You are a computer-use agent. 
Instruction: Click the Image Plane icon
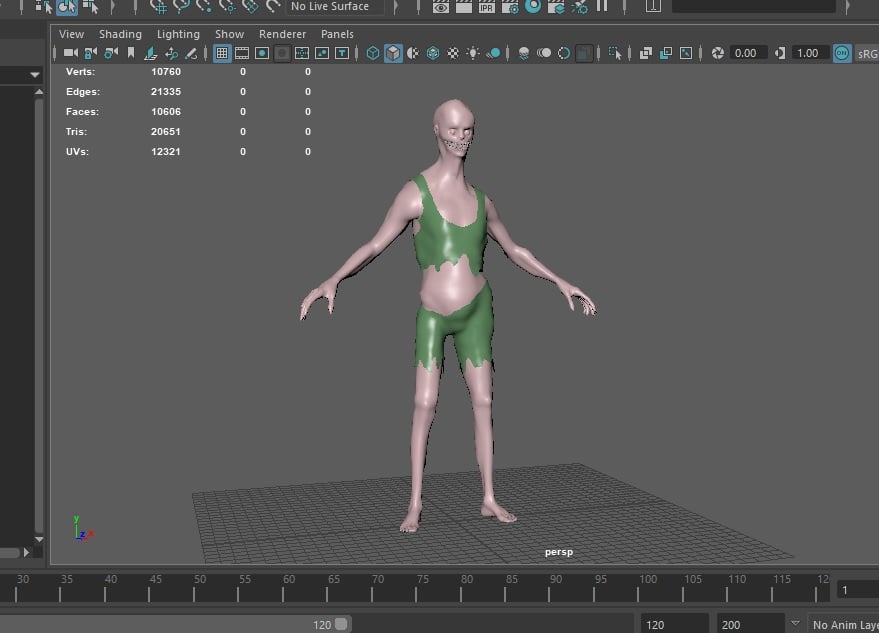[x=150, y=53]
